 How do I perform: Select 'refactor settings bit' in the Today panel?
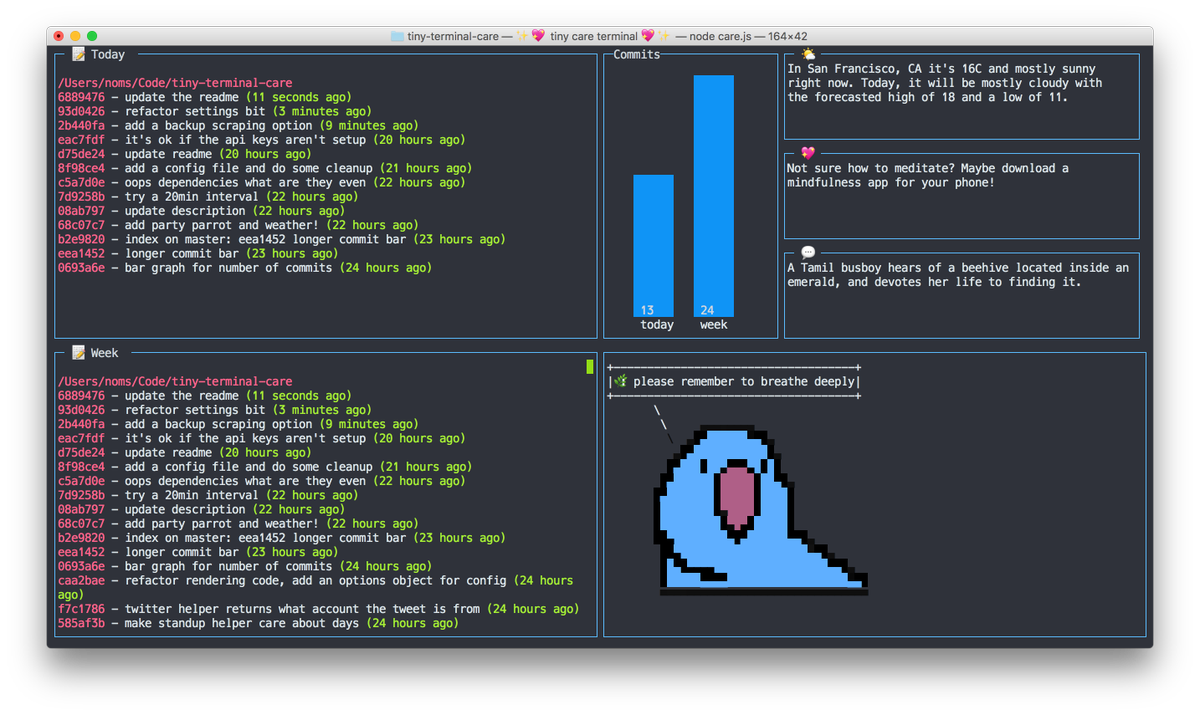pos(195,111)
